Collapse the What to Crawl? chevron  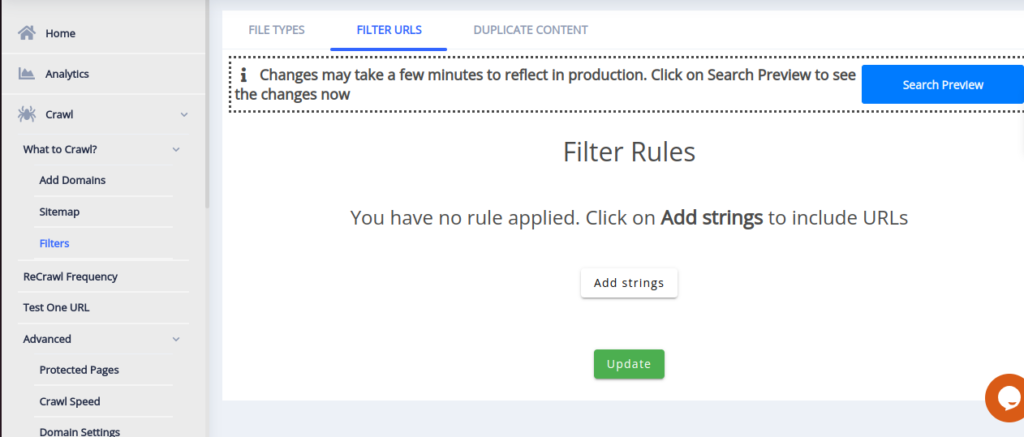[176, 149]
